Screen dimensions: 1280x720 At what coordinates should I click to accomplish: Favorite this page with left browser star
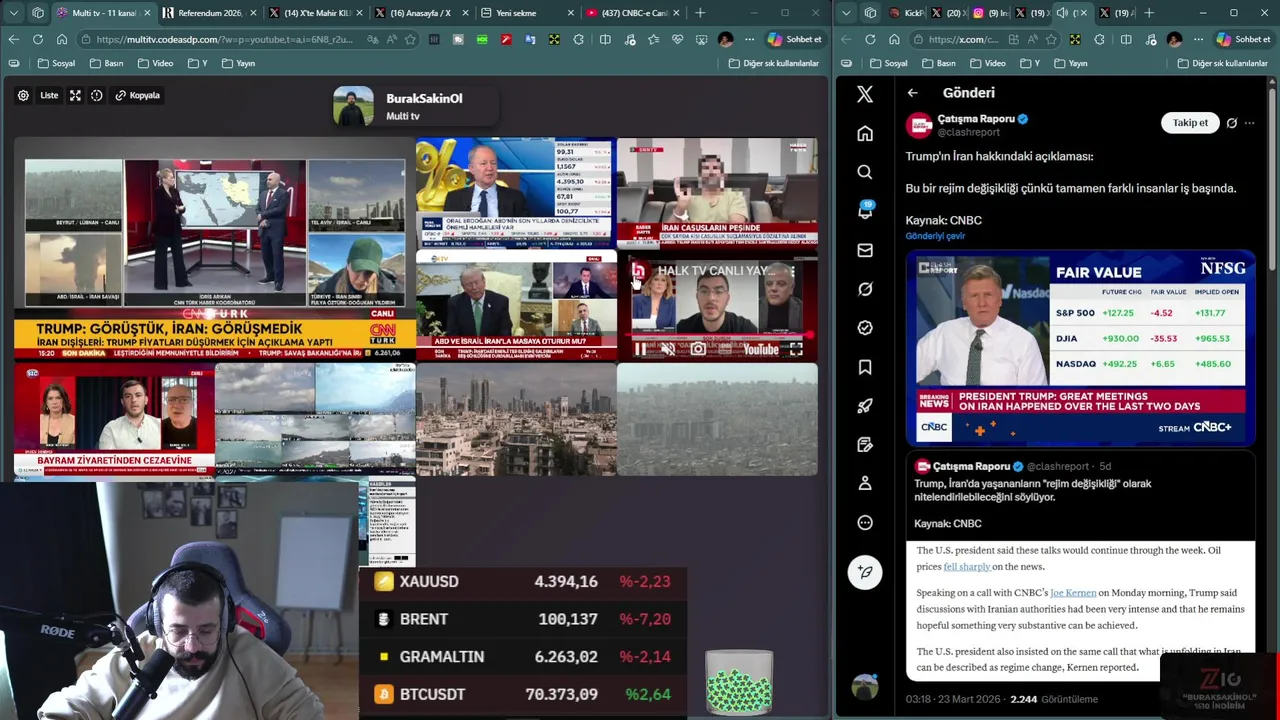[x=410, y=39]
